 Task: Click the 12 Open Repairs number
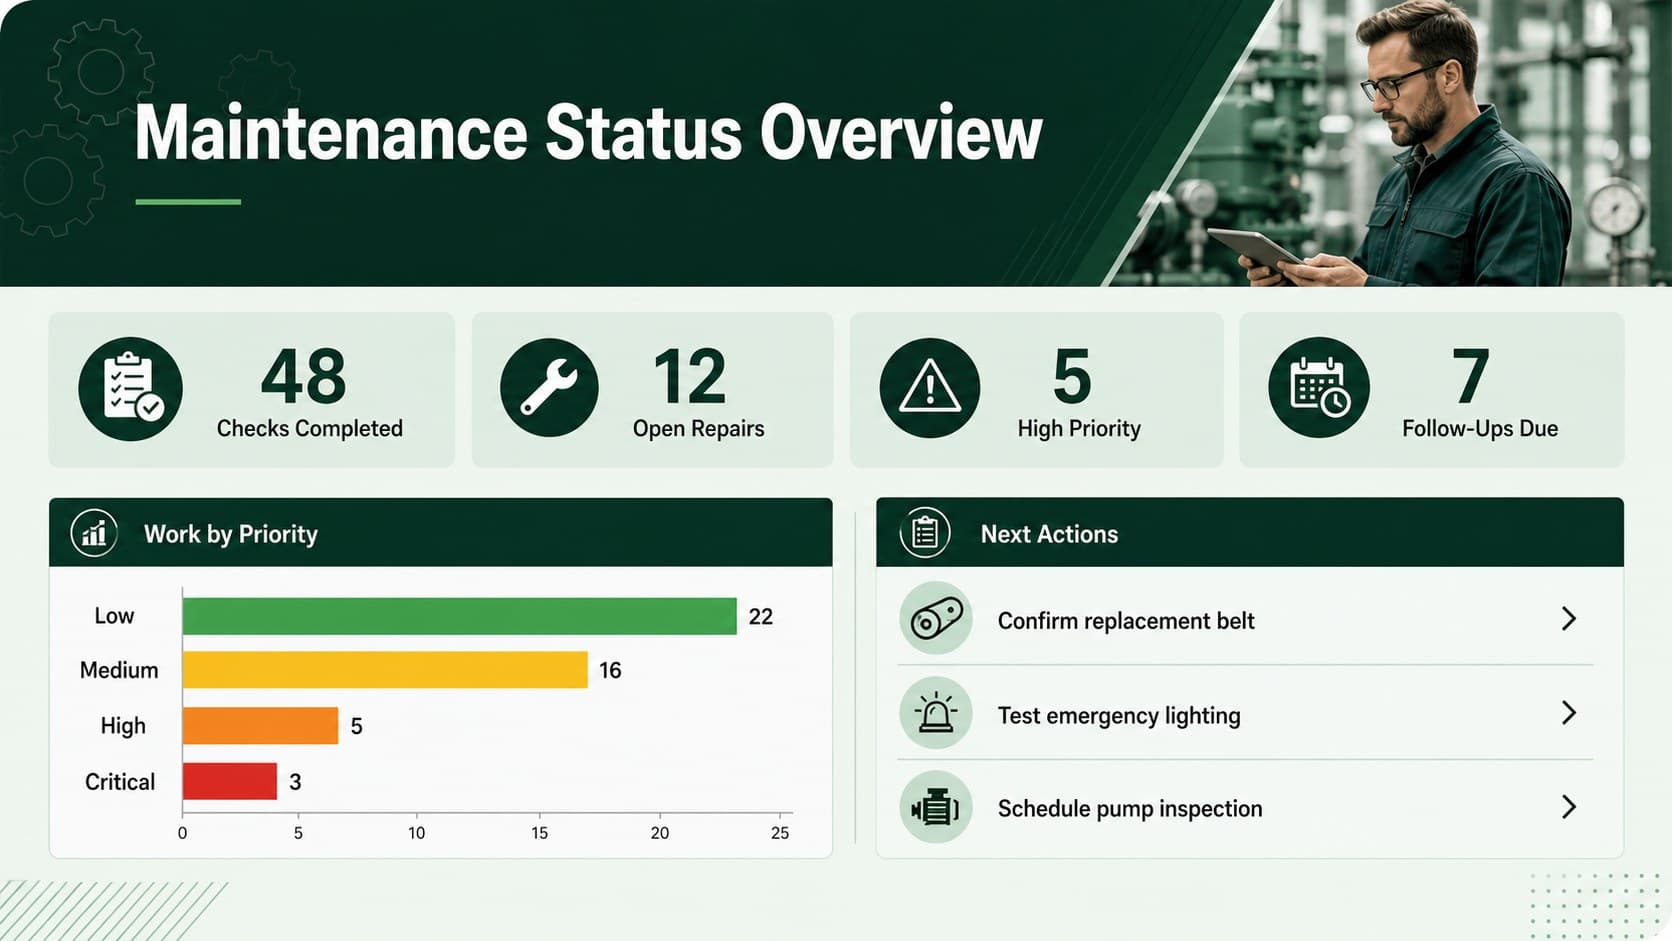point(689,377)
